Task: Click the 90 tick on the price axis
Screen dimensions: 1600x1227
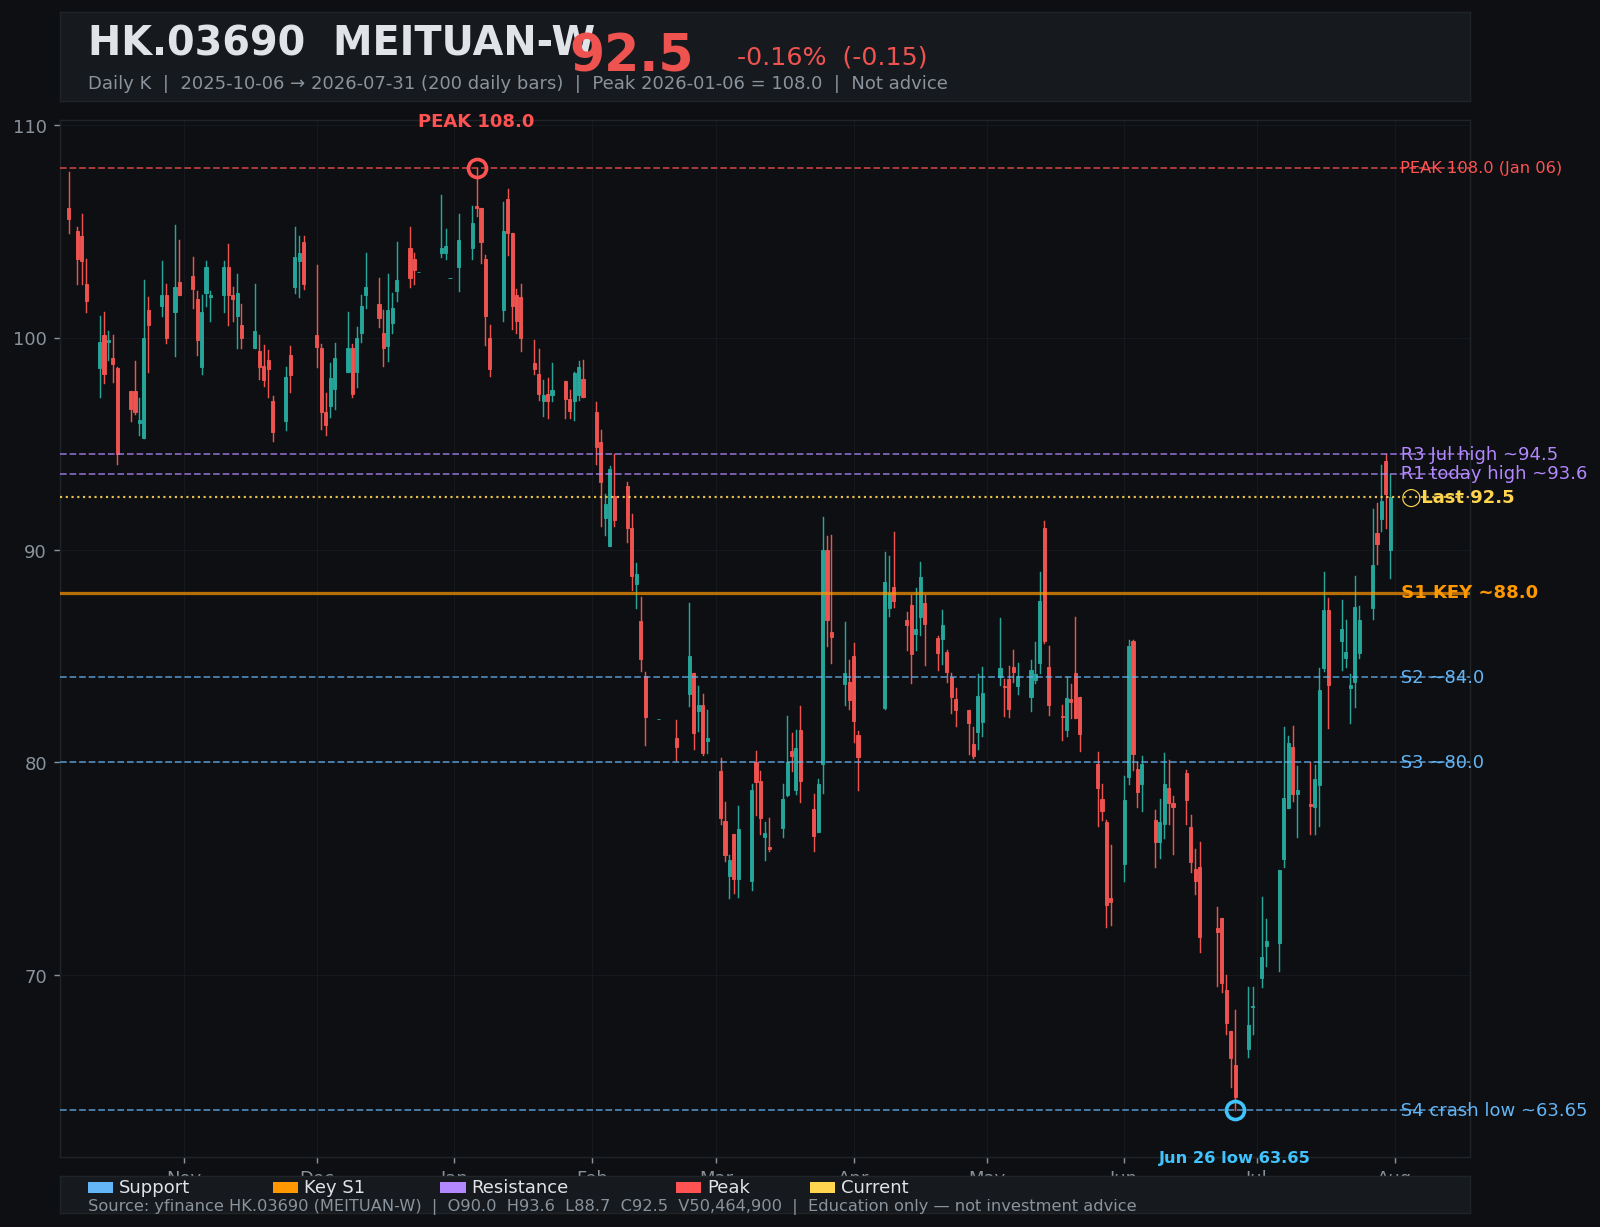Action: [x=36, y=551]
